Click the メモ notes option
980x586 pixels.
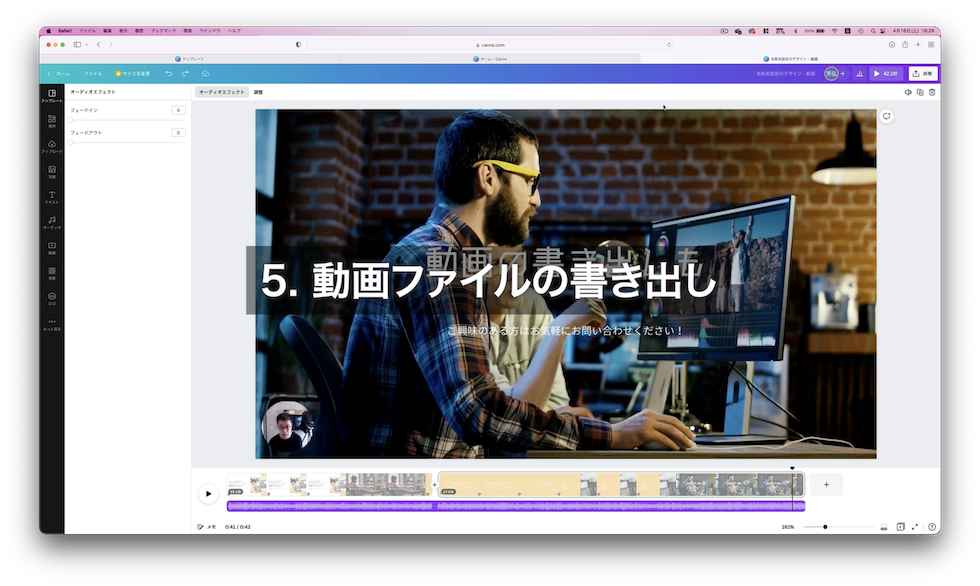(x=208, y=525)
